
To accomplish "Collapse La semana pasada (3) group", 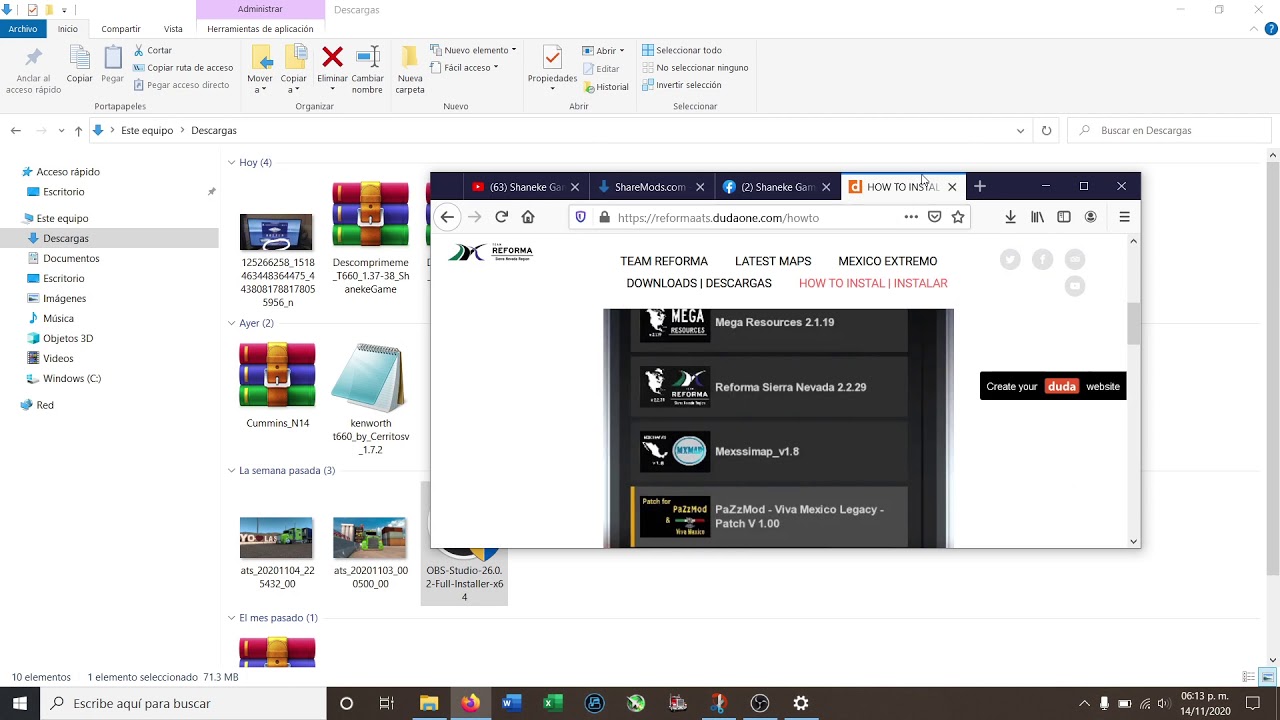I will pos(231,470).
